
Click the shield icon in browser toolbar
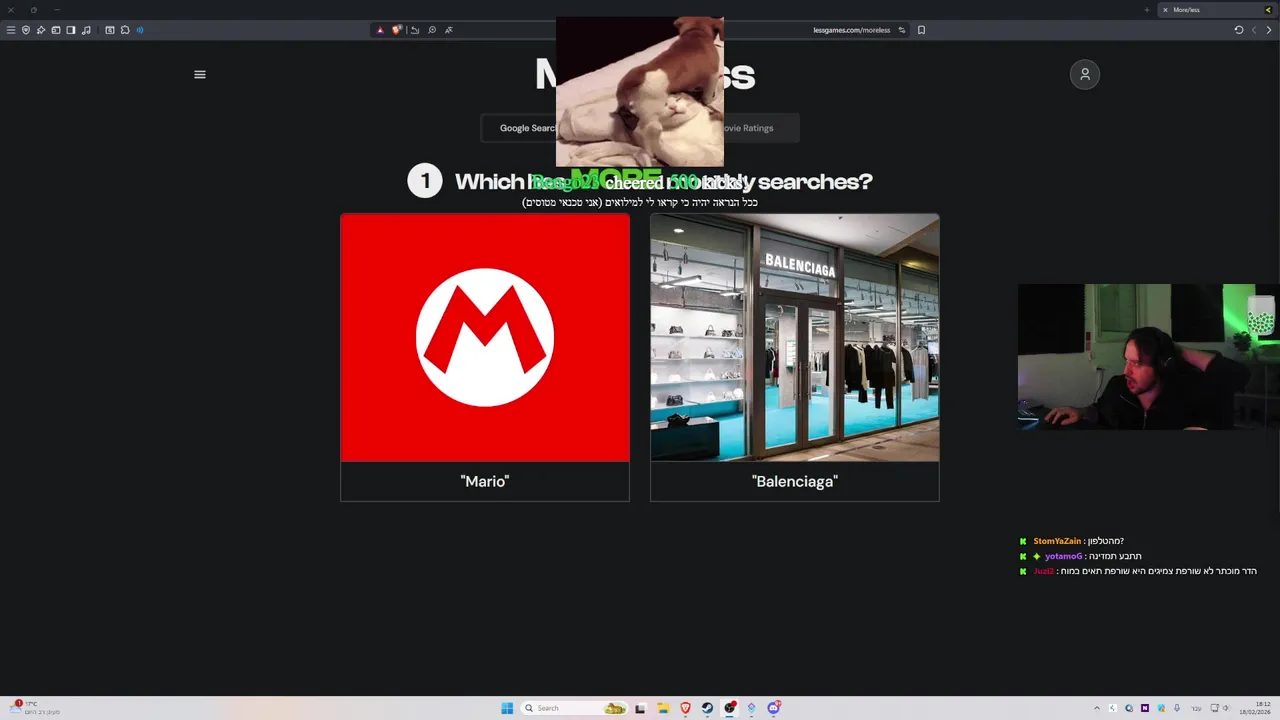26,30
